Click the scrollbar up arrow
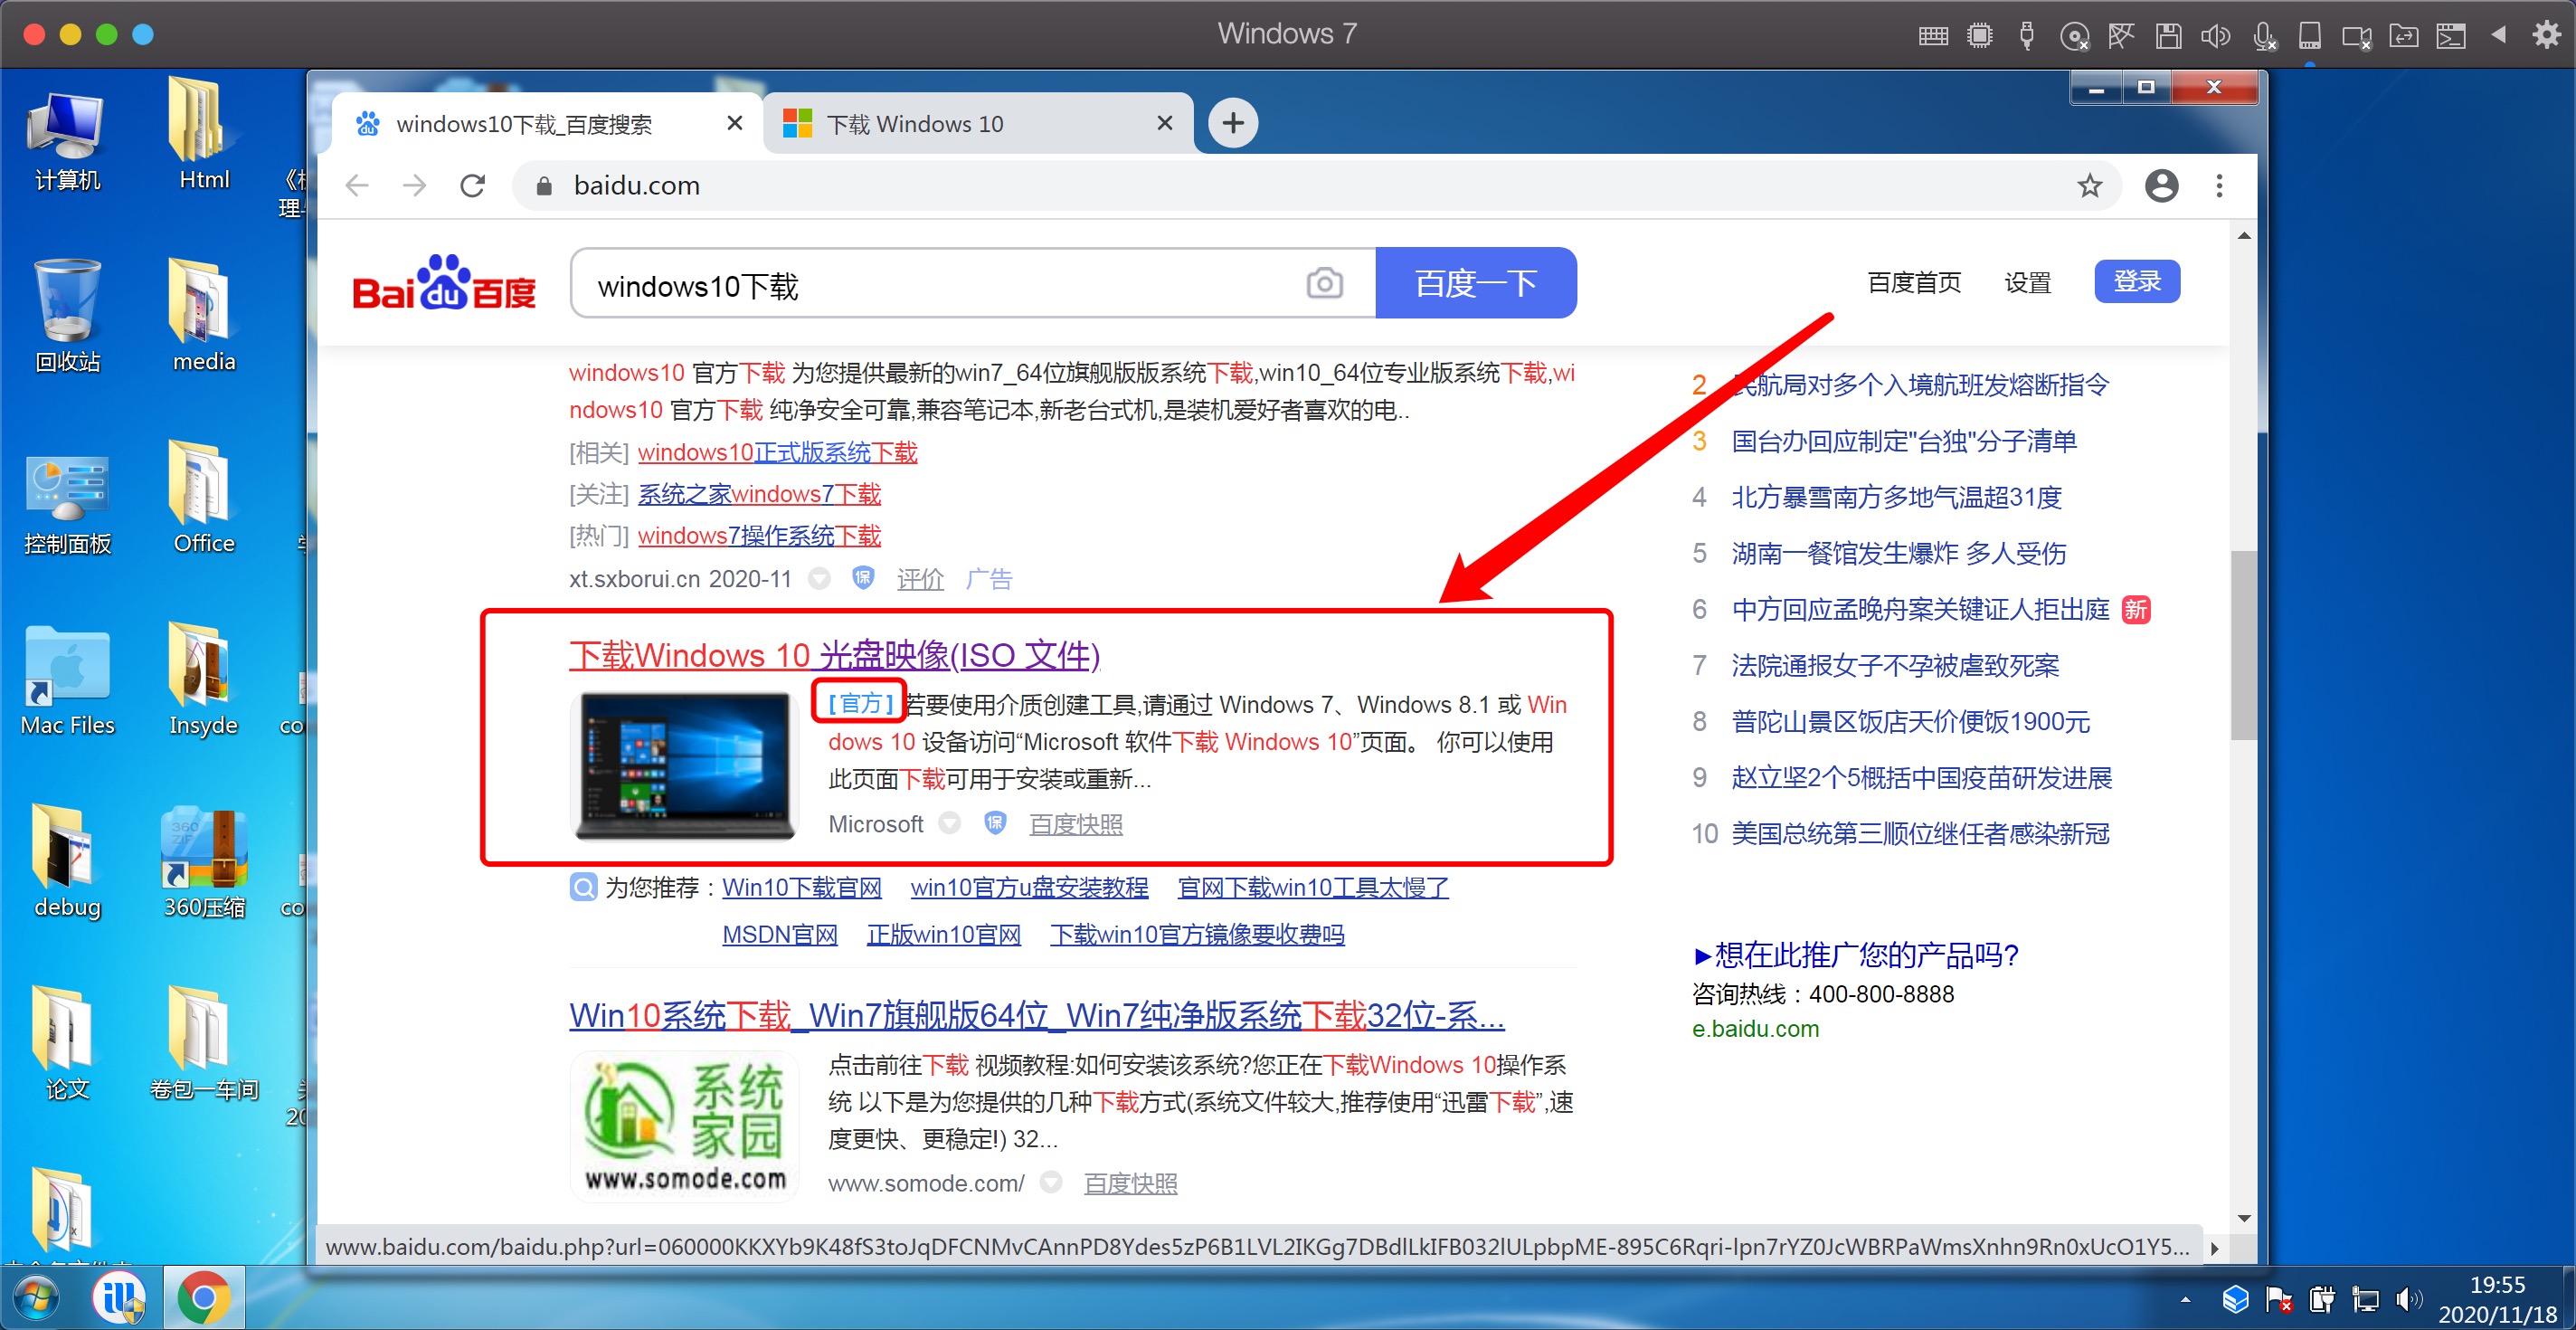Viewport: 2576px width, 1330px height. coord(2243,236)
